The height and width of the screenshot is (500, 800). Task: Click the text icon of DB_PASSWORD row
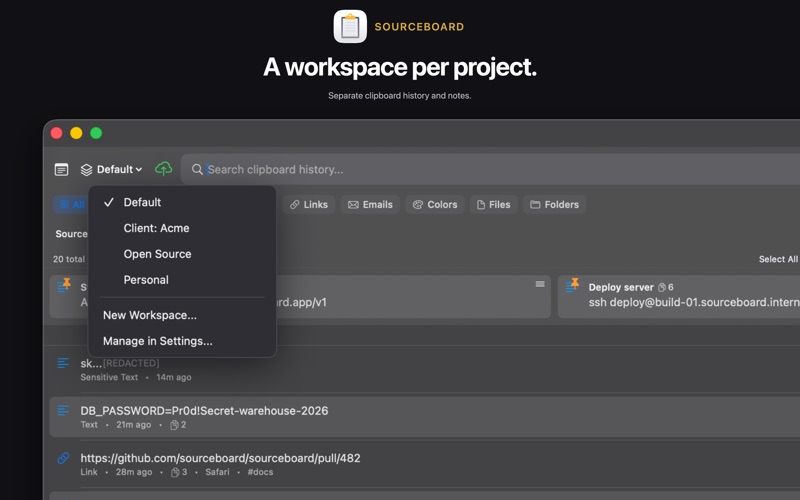point(63,411)
